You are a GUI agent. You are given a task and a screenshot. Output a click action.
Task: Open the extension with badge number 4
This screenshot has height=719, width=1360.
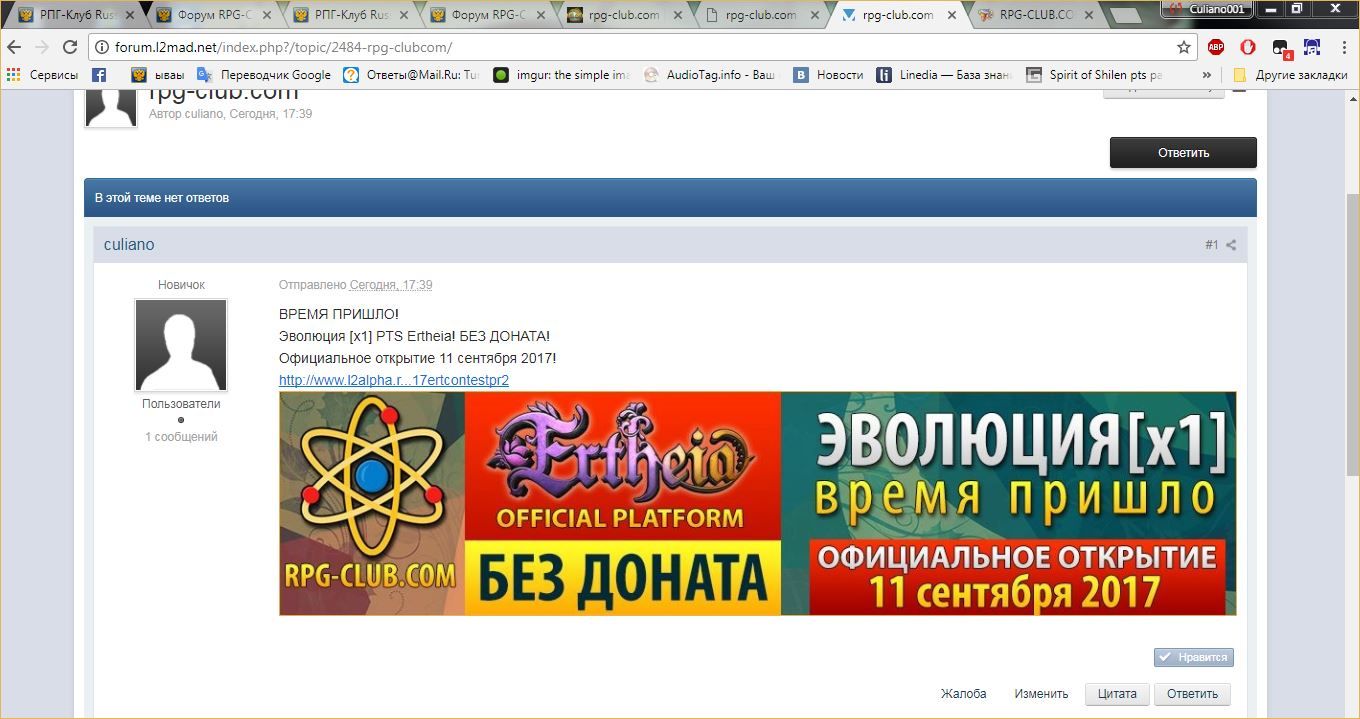coord(1281,48)
